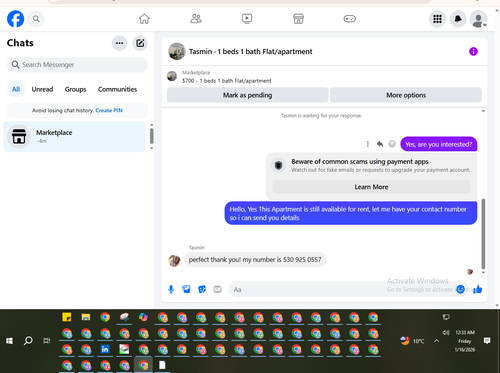Open the $700 listing thumbnail
This screenshot has height=373, width=500.
(172, 76)
